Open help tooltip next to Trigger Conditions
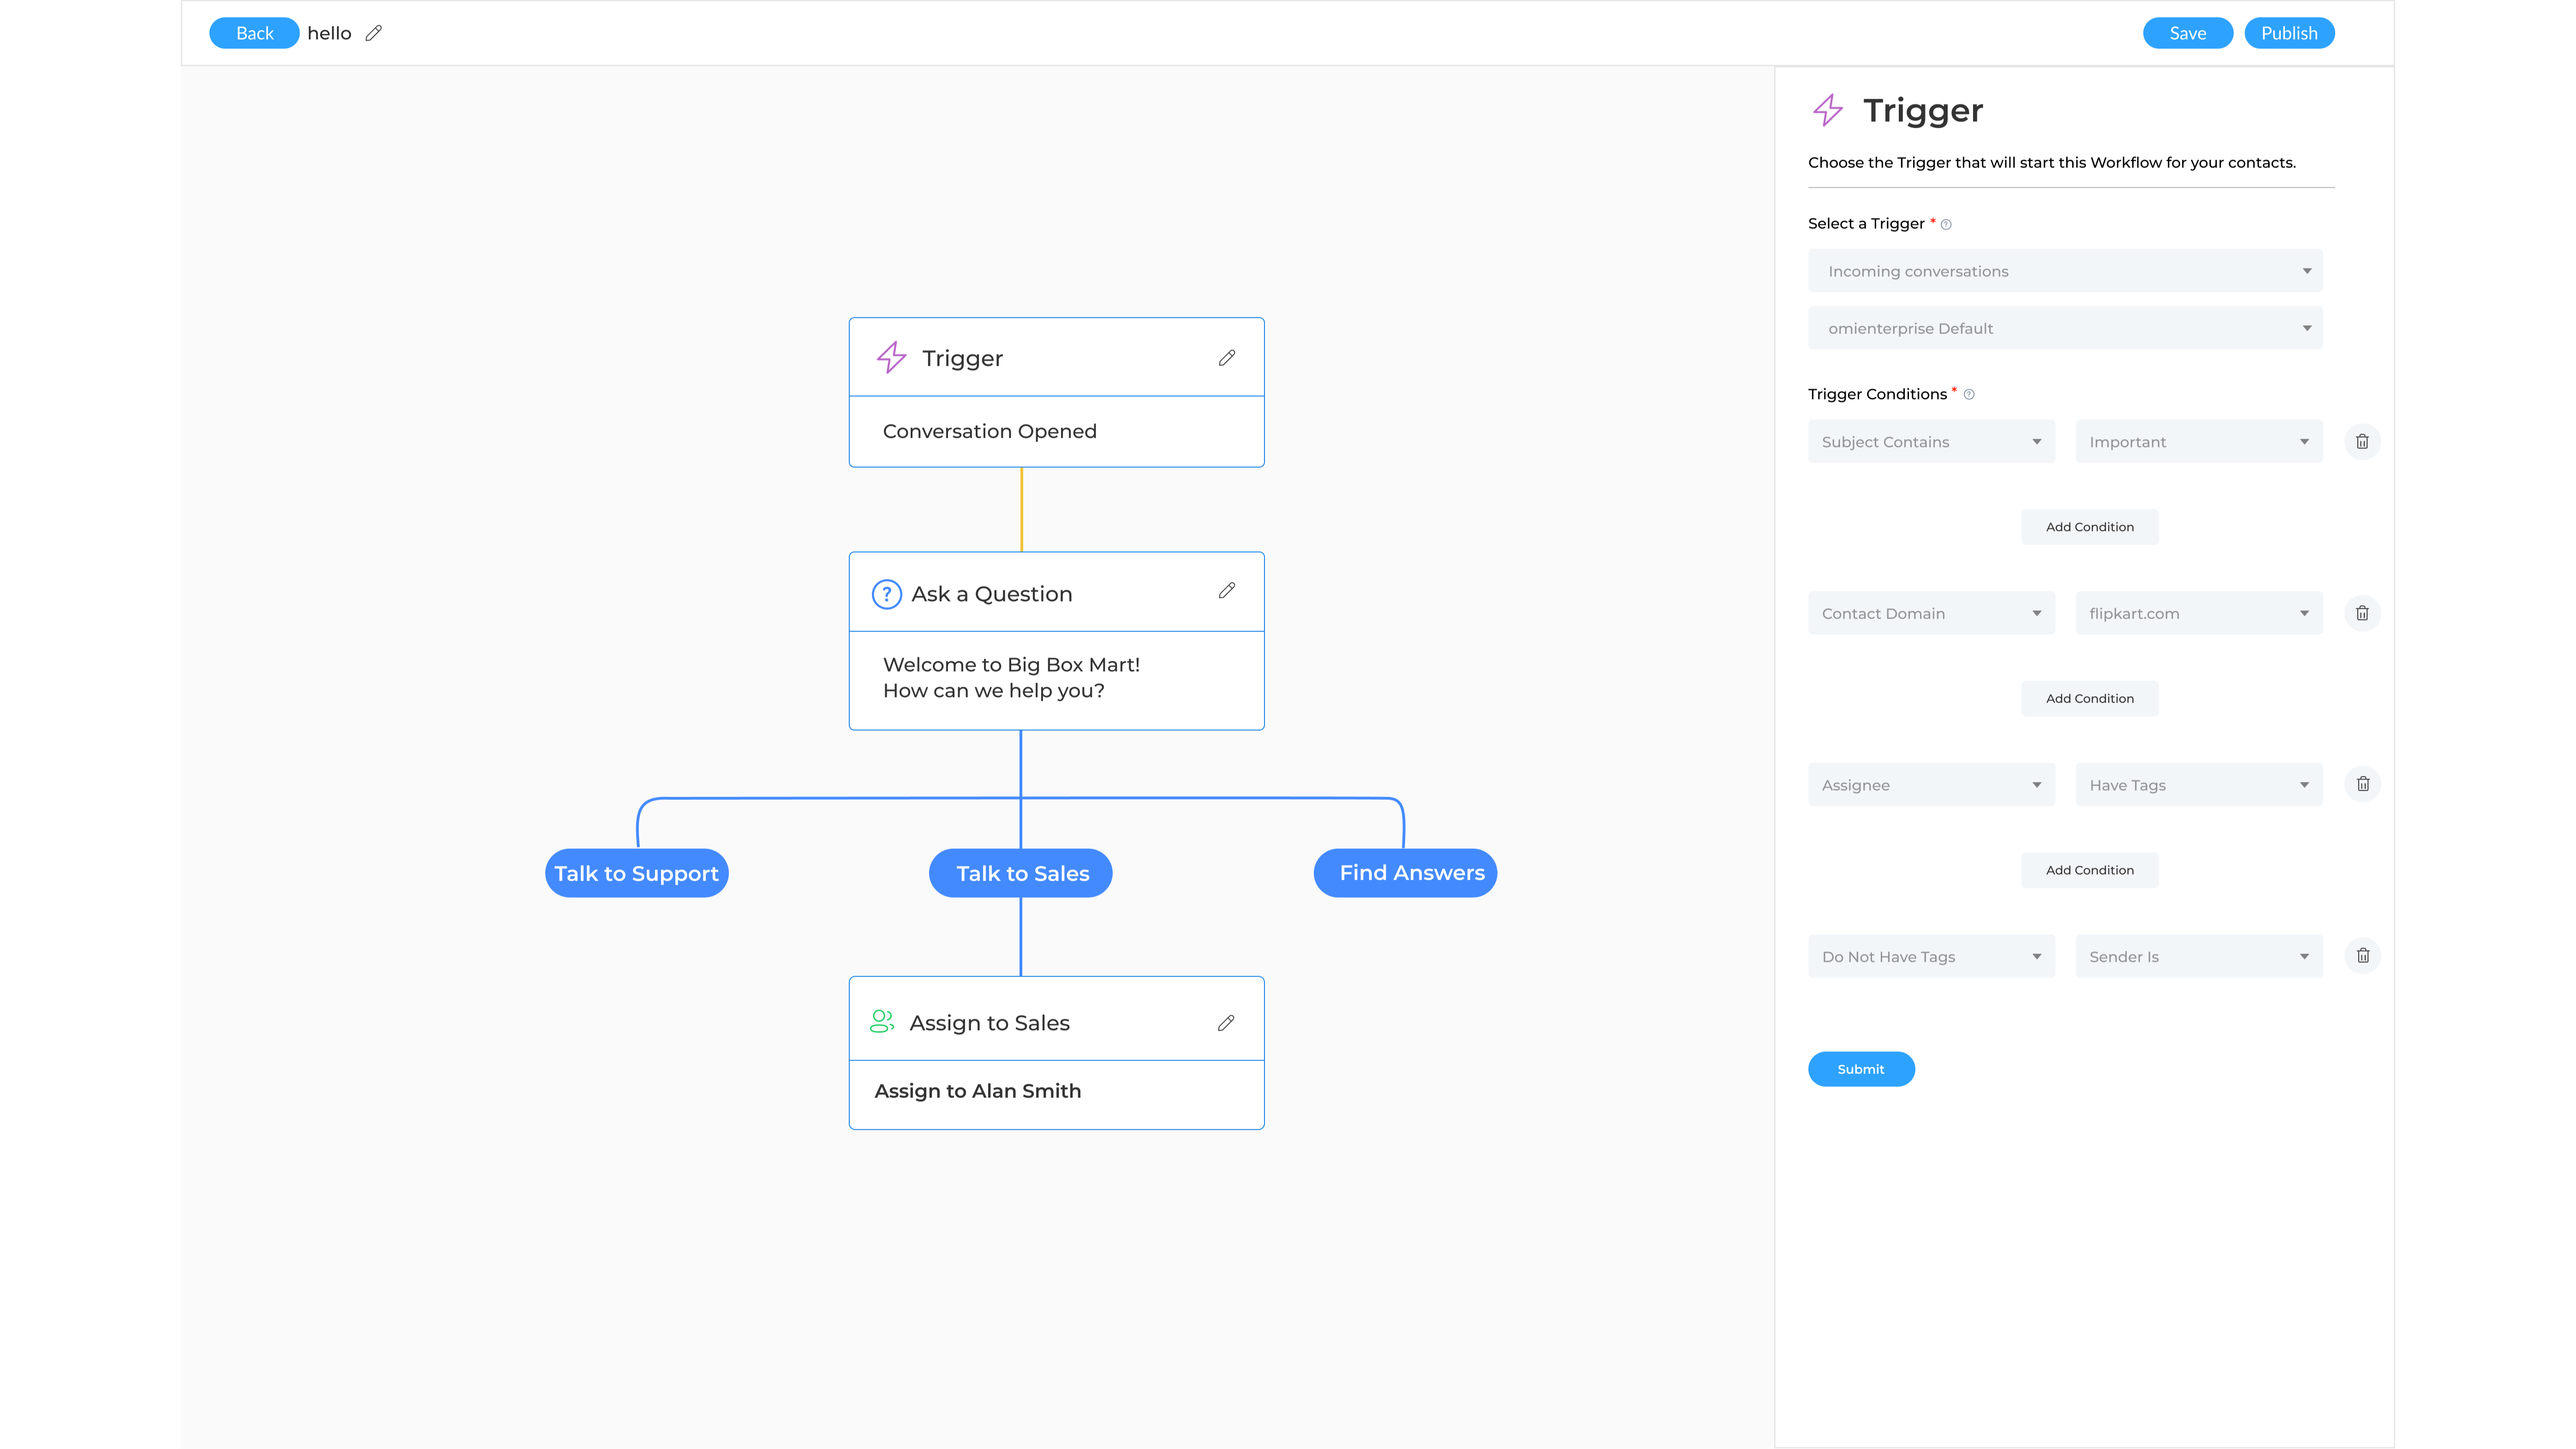Viewport: 2576px width, 1449px height. pos(1968,394)
